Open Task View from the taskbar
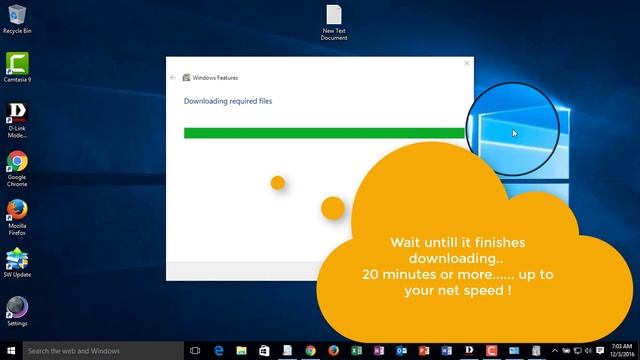640x360 pixels. 195,351
